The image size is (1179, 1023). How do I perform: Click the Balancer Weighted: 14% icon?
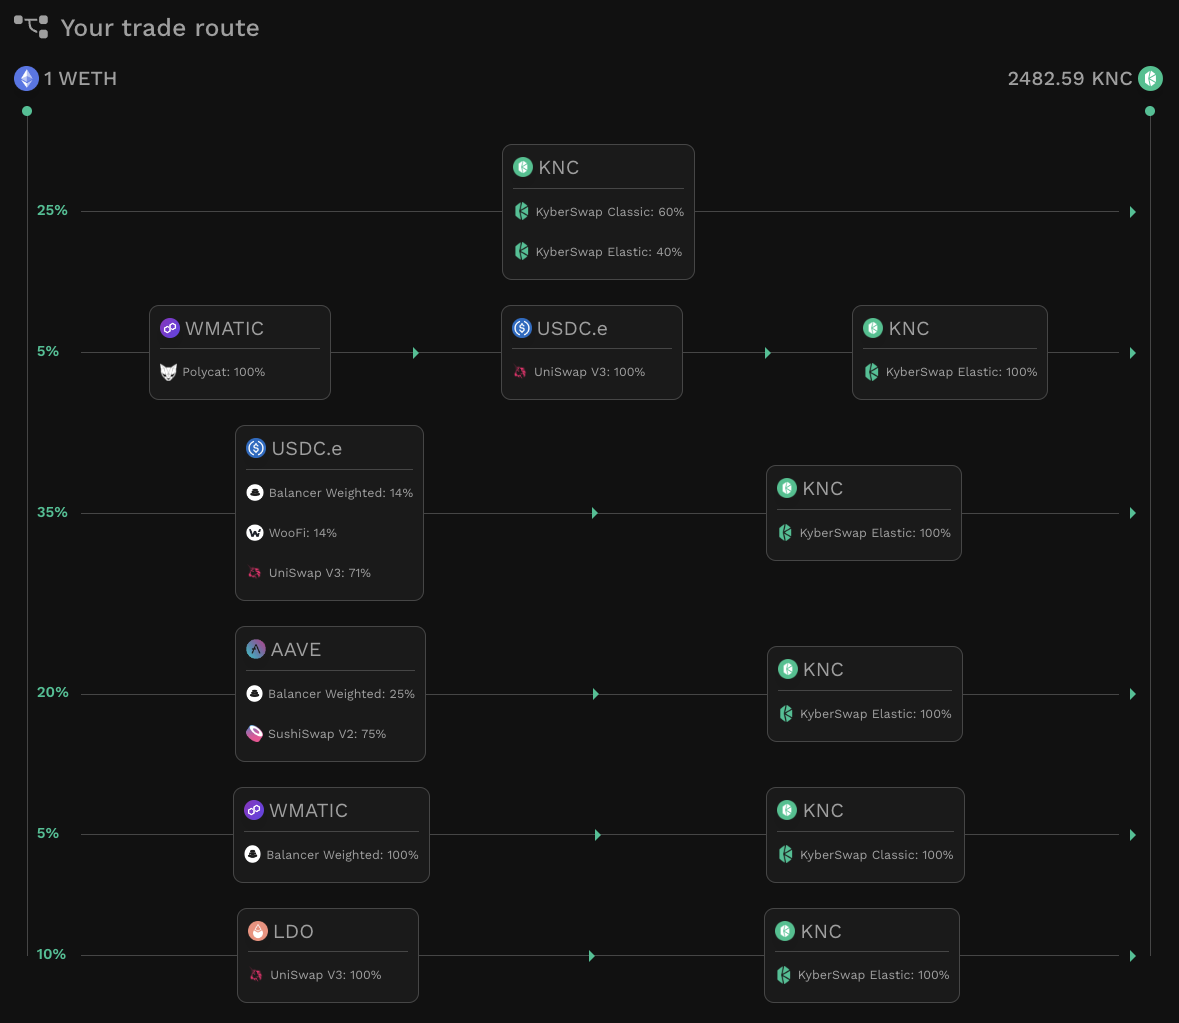[255, 492]
